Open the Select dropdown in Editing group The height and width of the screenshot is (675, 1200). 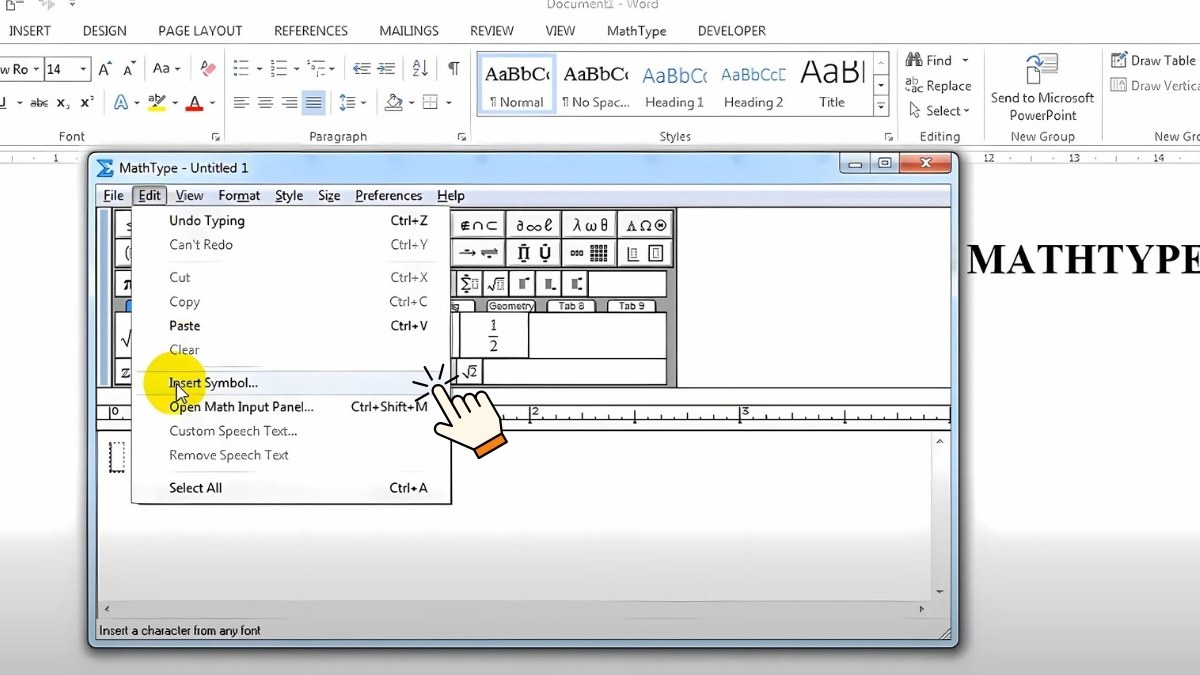(x=941, y=111)
